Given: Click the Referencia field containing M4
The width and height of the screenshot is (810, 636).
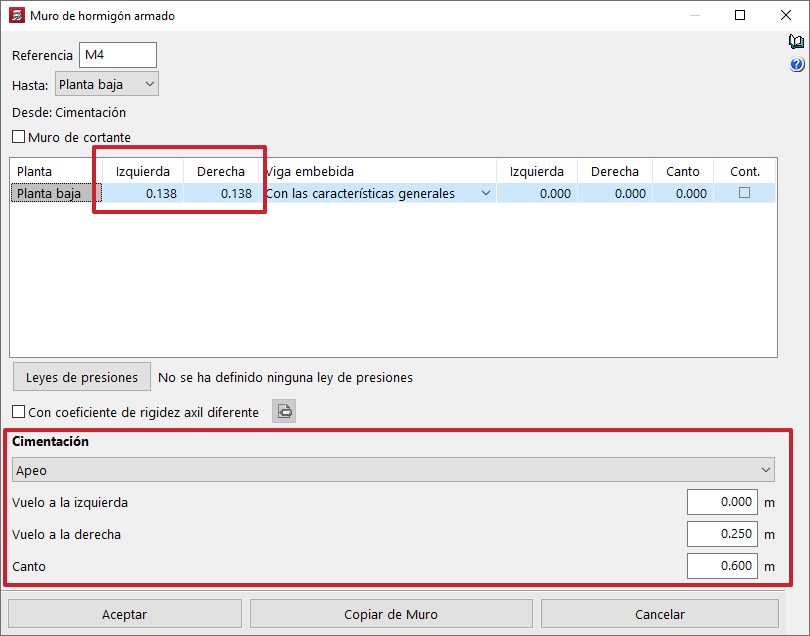Looking at the screenshot, I should click(x=118, y=55).
